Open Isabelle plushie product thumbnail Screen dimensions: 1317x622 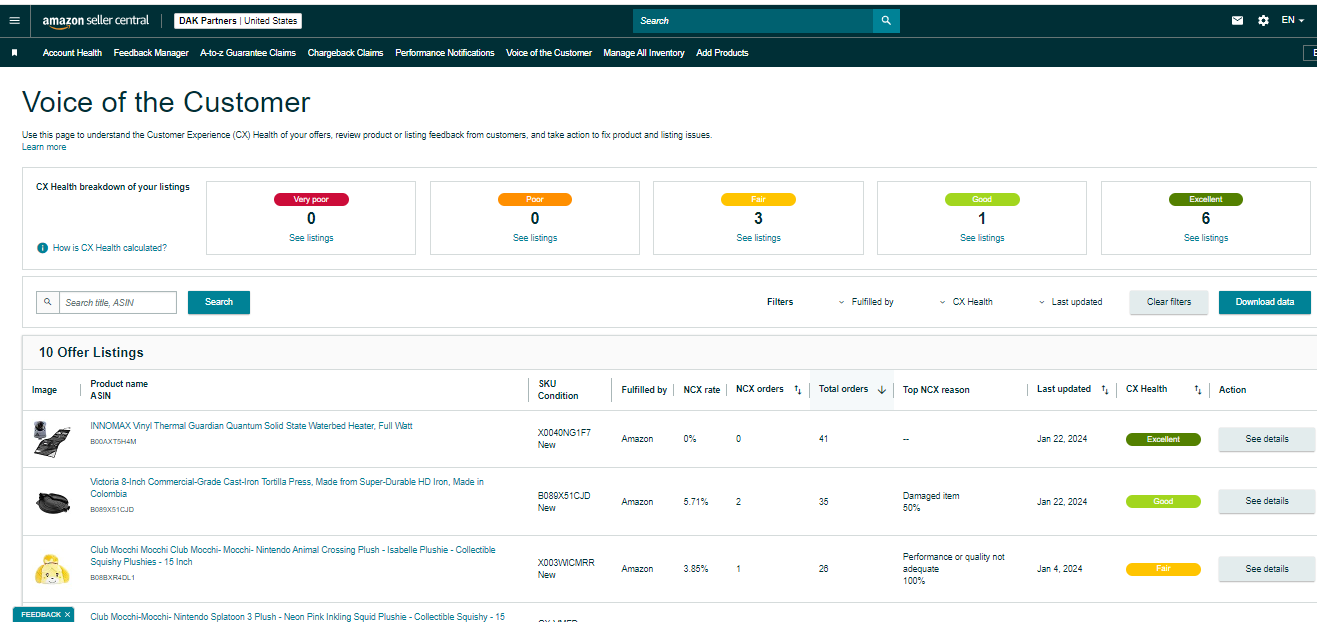pyautogui.click(x=51, y=569)
